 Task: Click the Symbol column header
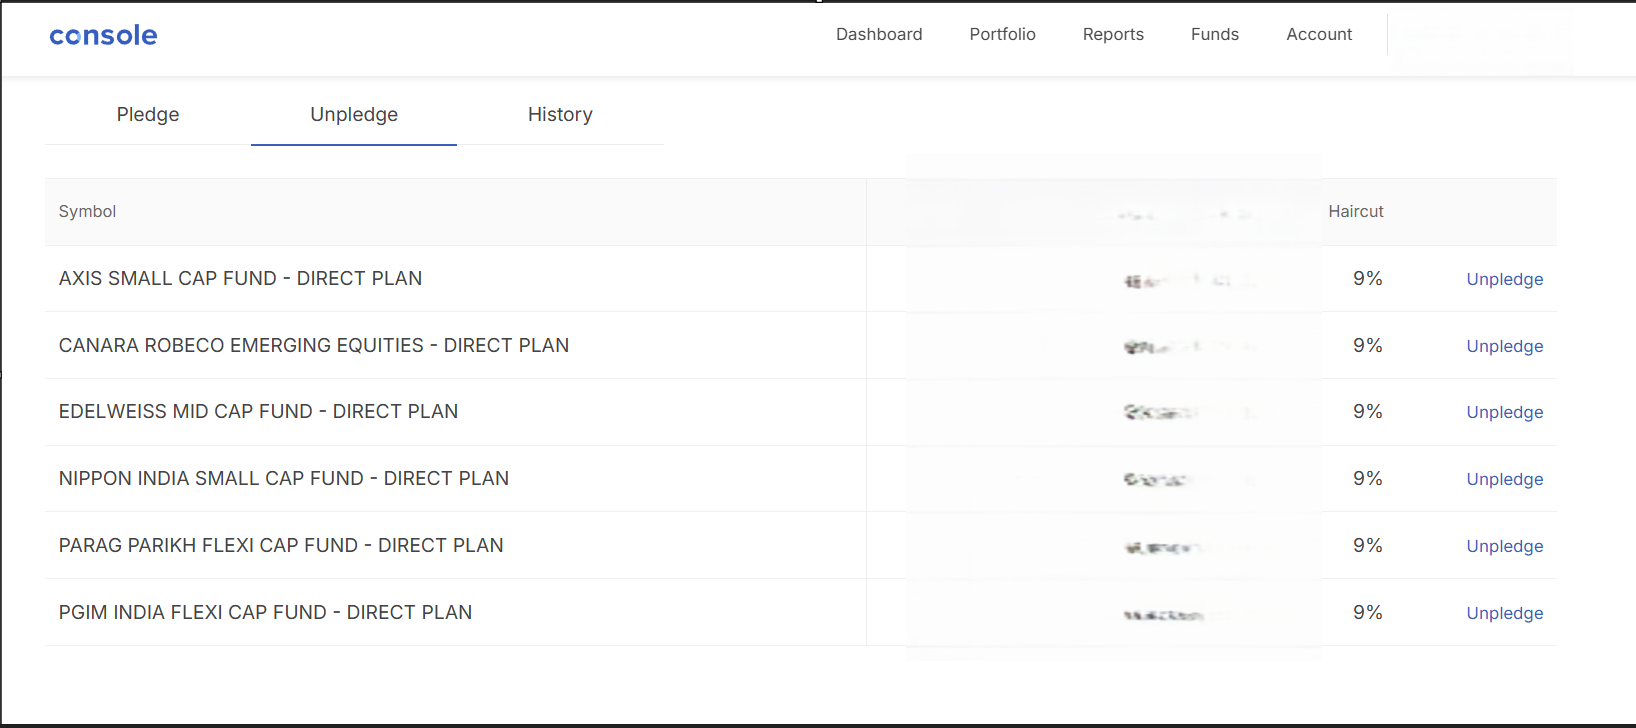point(87,211)
